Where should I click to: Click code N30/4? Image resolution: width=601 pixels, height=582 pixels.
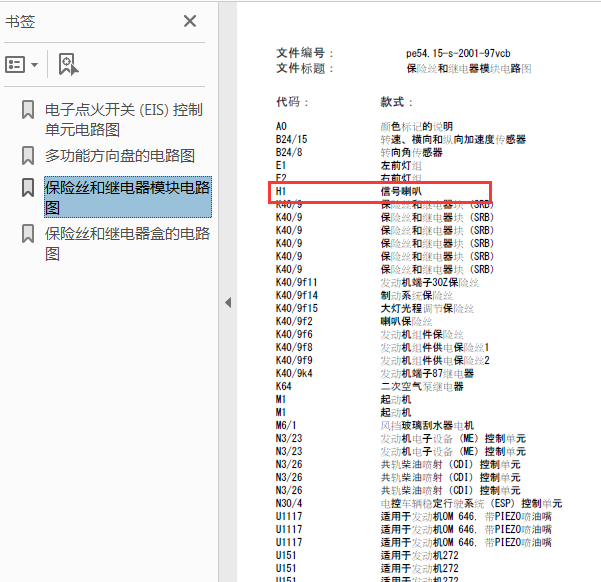[x=289, y=503]
